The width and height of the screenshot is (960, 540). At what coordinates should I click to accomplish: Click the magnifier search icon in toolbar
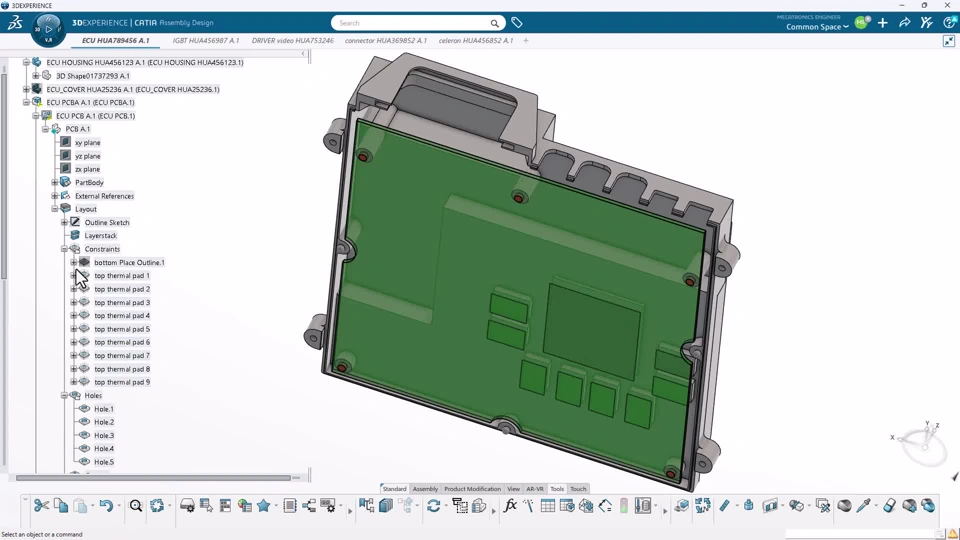(x=136, y=506)
